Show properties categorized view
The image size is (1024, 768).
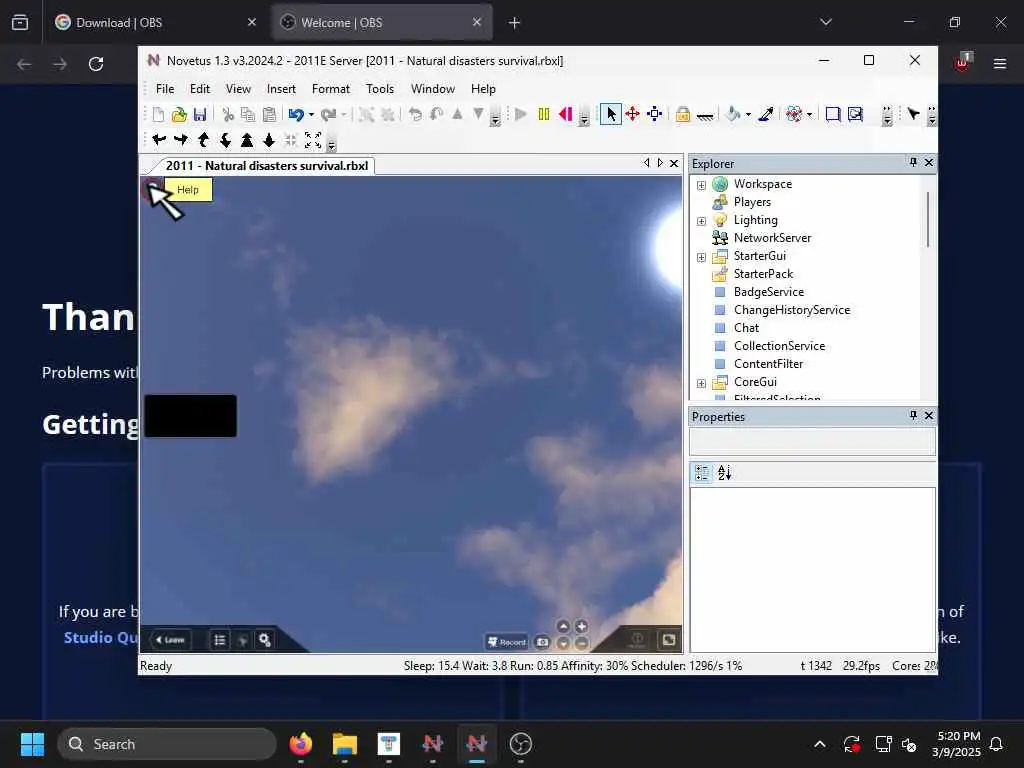click(x=702, y=473)
